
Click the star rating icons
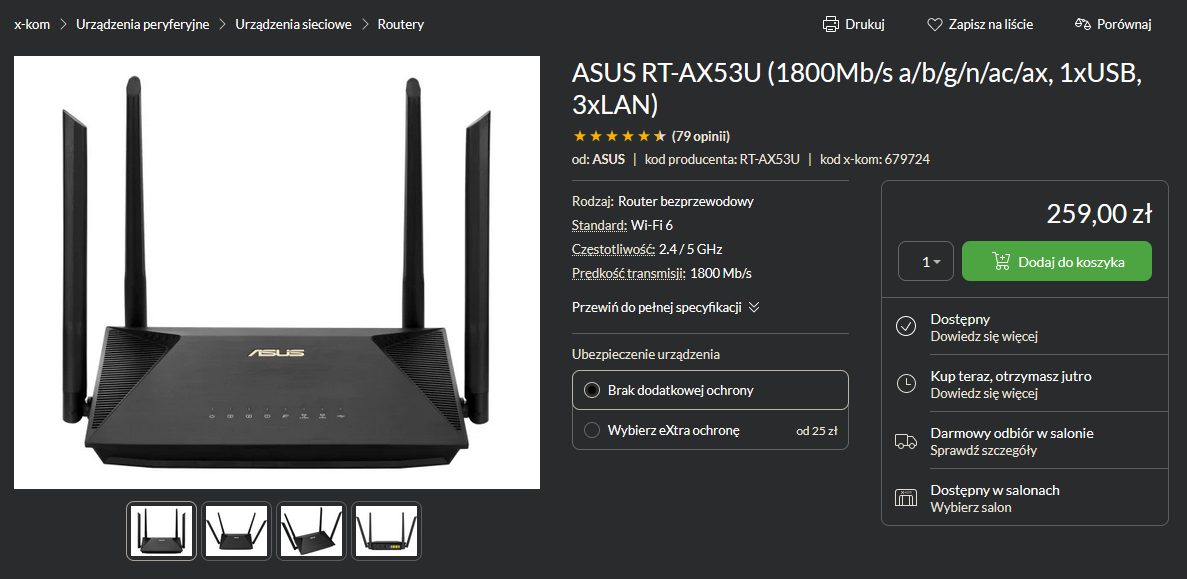click(619, 136)
